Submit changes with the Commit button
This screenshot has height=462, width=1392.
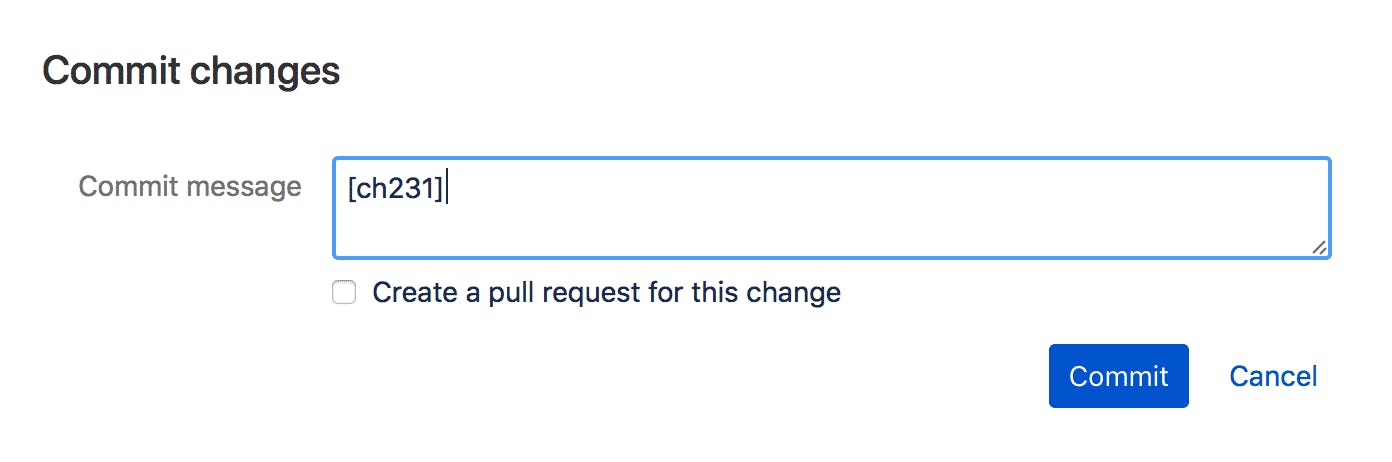tap(1118, 376)
